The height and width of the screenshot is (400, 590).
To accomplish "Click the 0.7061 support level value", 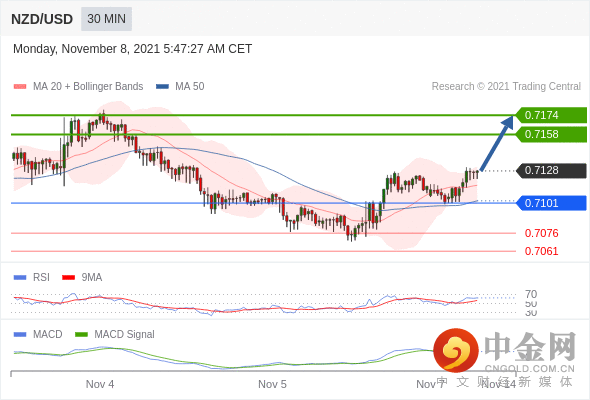I will 541,251.
